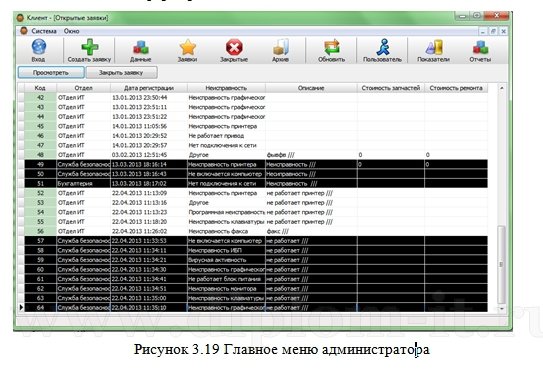This screenshot has height=376, width=543.
Task: Sort by the Отдел column header
Action: click(x=83, y=88)
